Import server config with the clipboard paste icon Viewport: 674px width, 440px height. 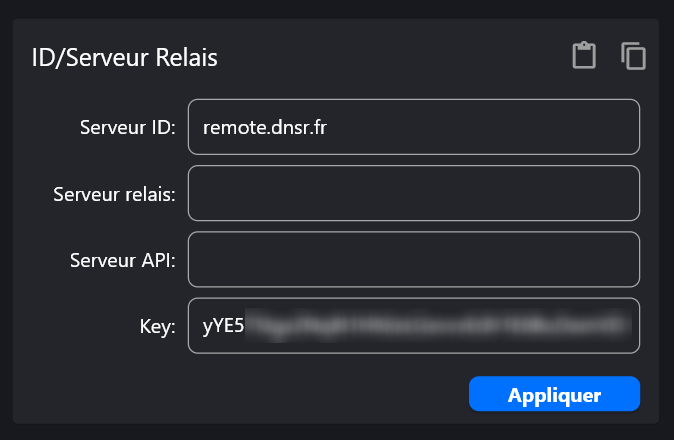[584, 55]
